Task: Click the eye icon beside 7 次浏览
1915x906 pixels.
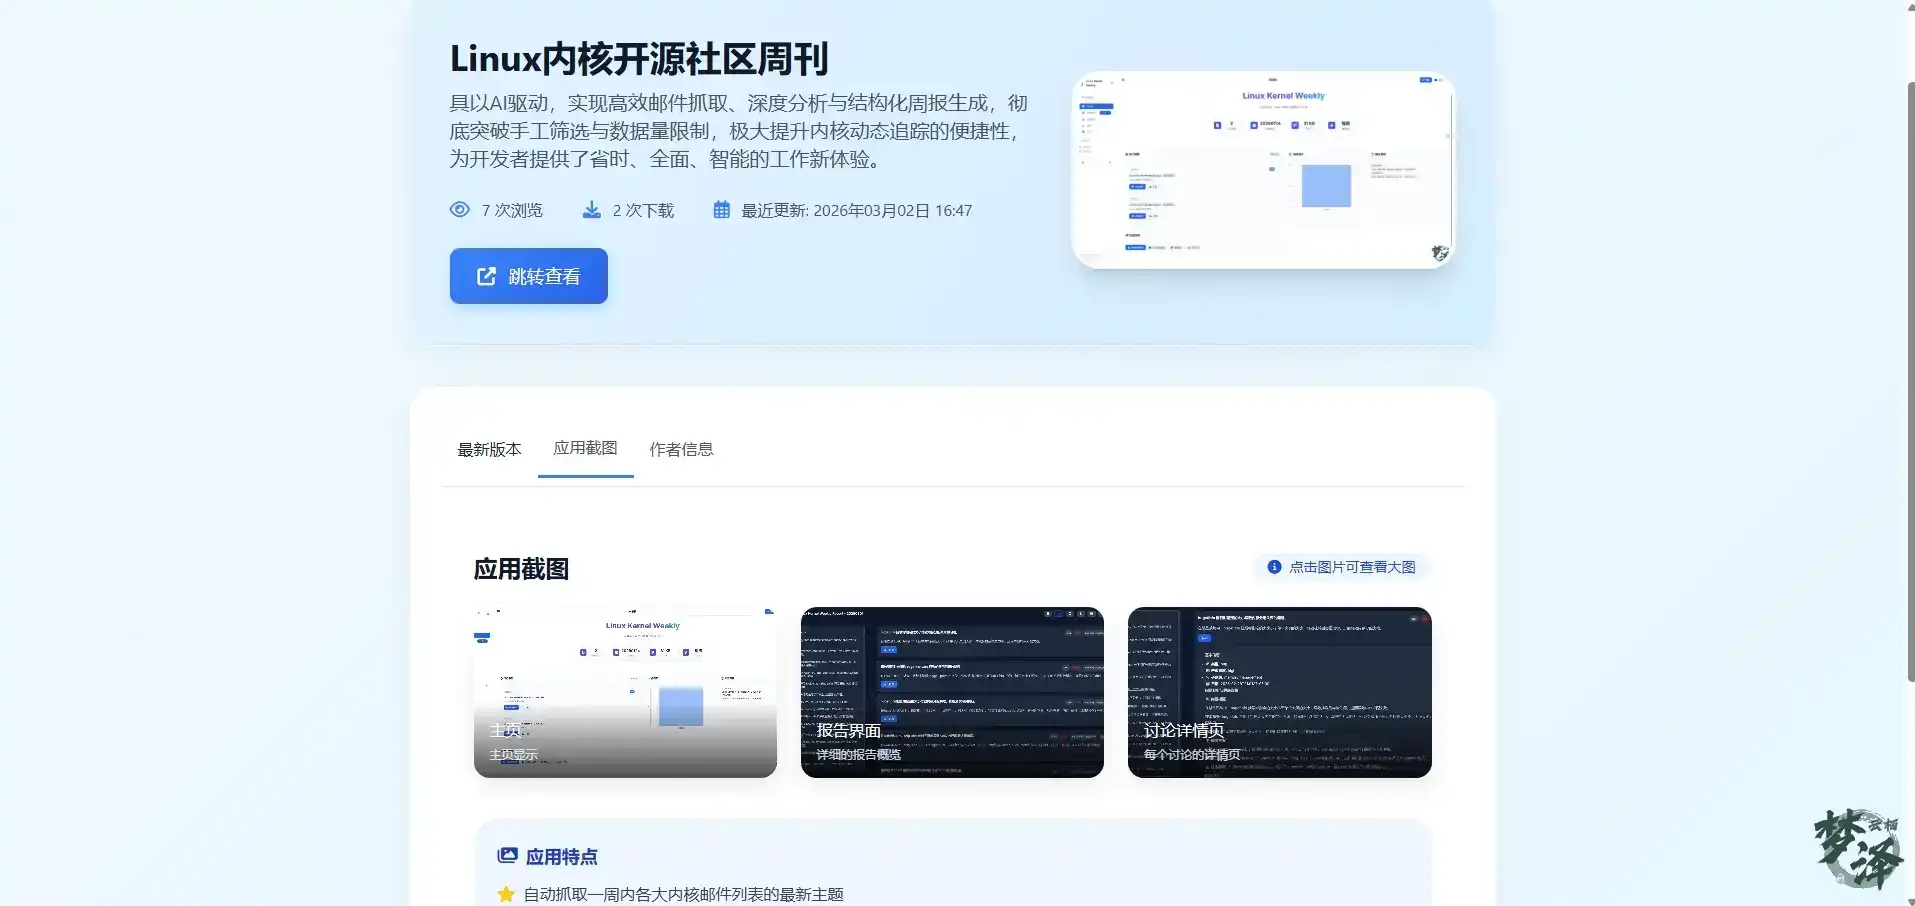Action: pyautogui.click(x=460, y=209)
